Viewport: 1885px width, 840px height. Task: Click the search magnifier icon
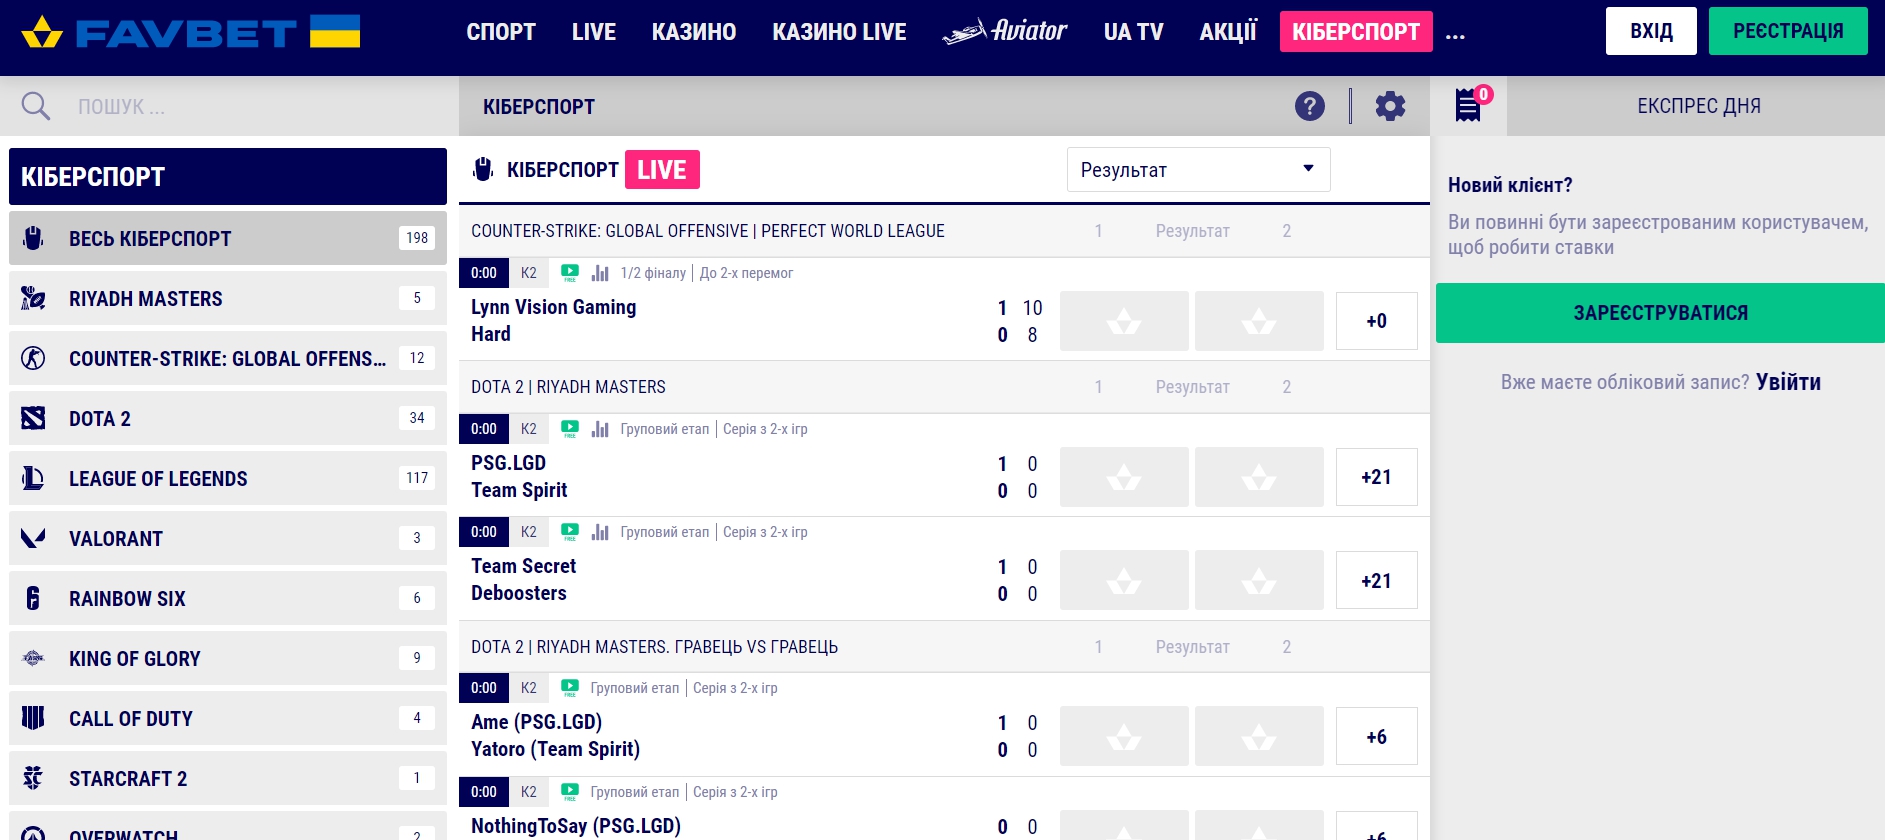(x=36, y=106)
